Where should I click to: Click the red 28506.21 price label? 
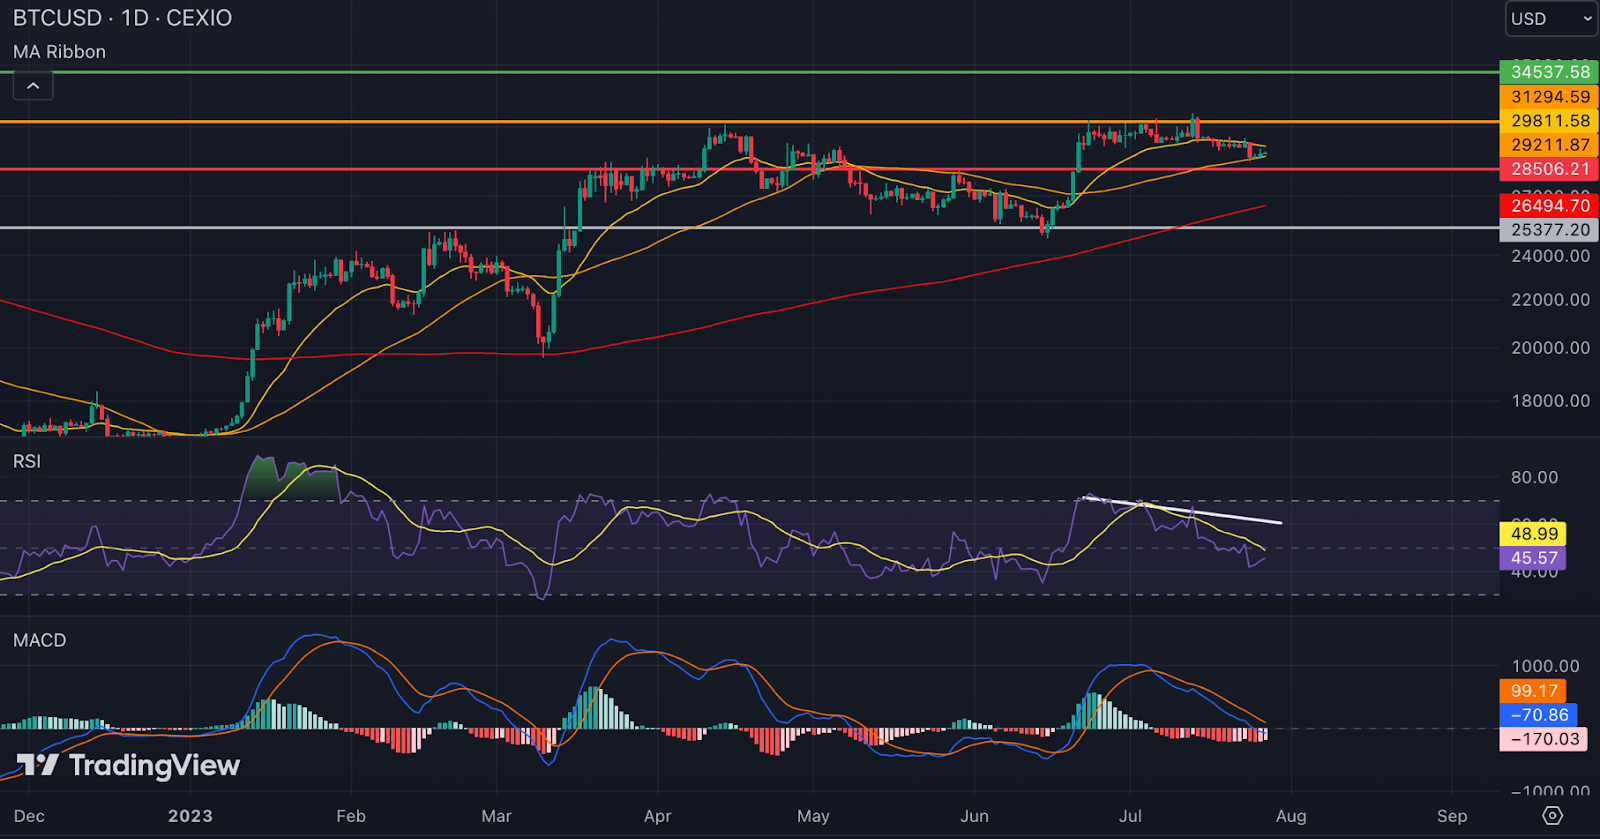(x=1549, y=169)
